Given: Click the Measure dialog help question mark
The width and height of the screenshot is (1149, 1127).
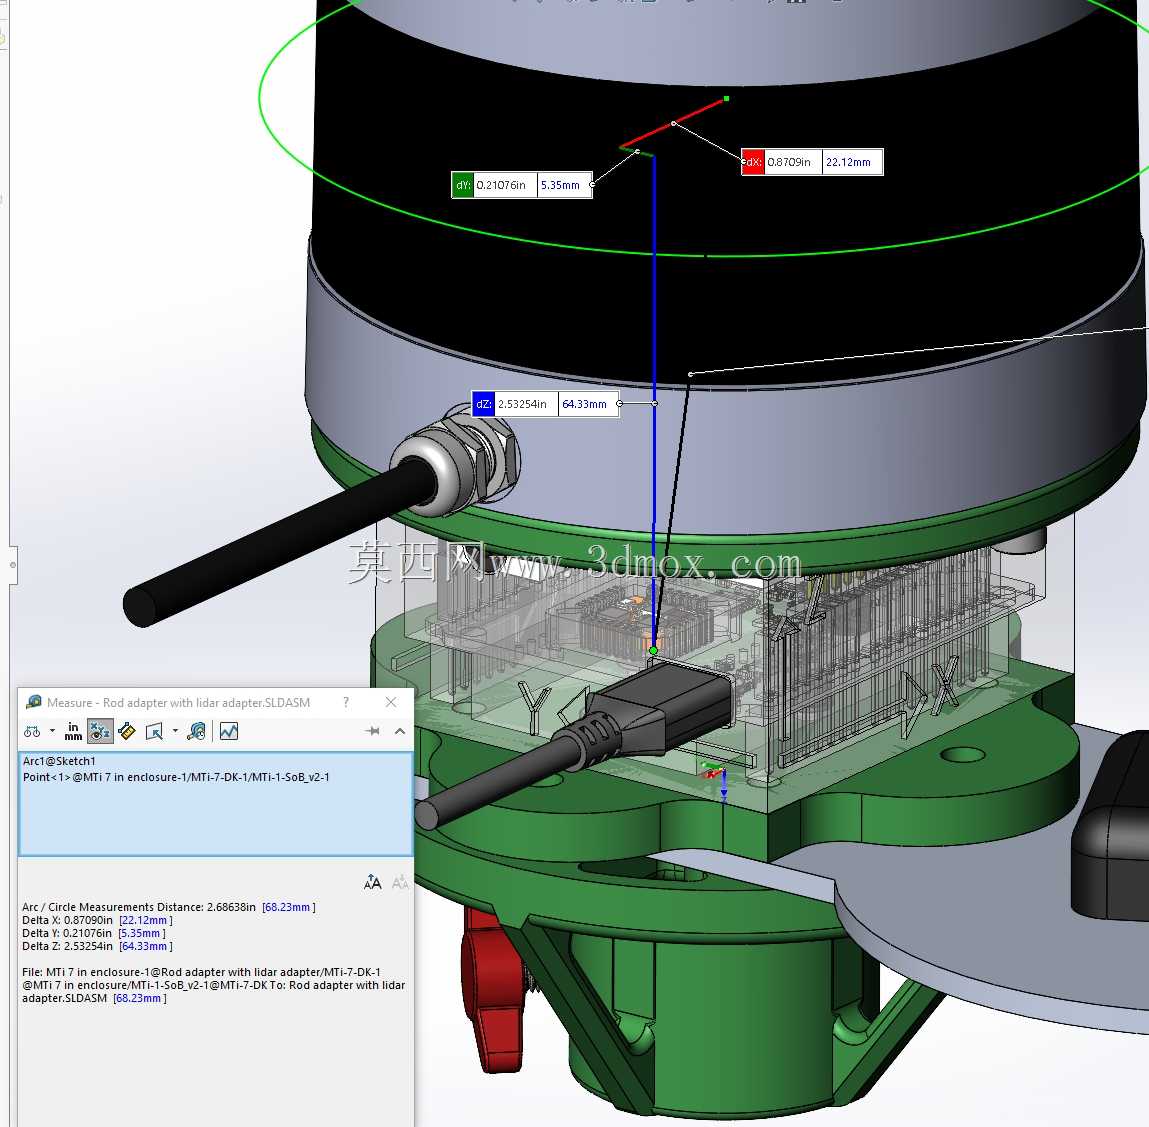Looking at the screenshot, I should pos(346,702).
